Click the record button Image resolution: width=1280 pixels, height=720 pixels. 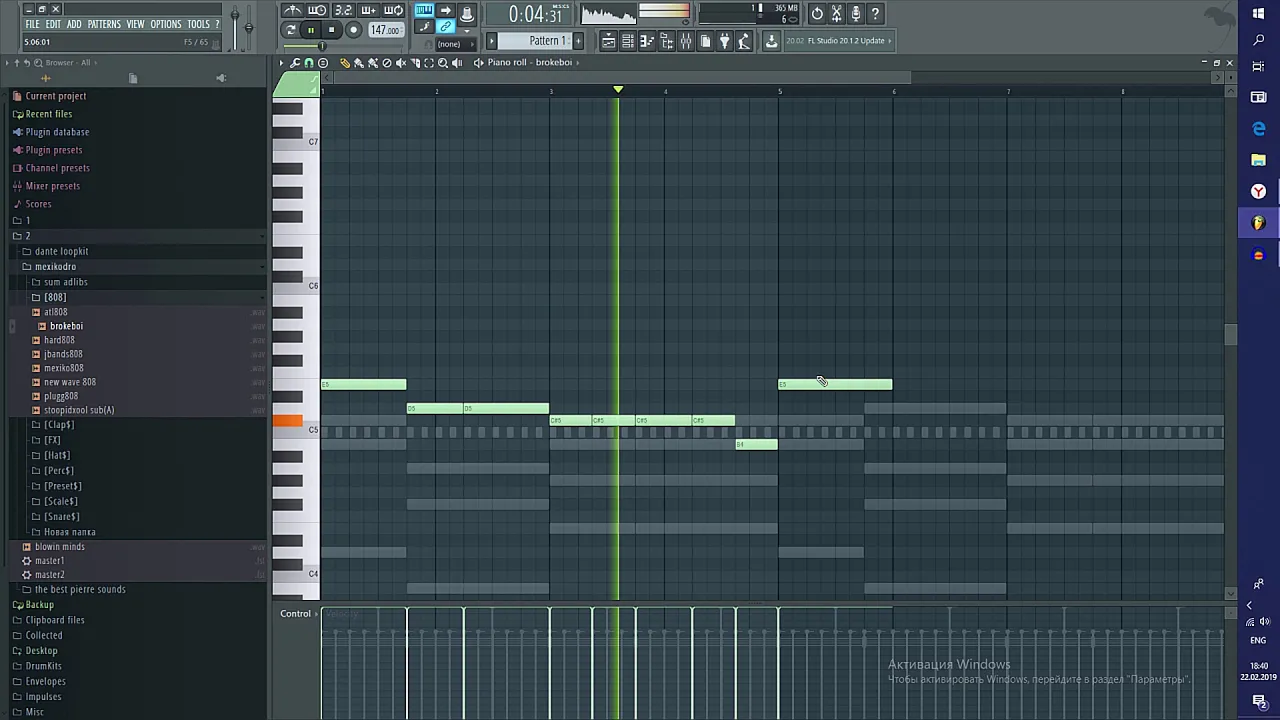pos(353,30)
